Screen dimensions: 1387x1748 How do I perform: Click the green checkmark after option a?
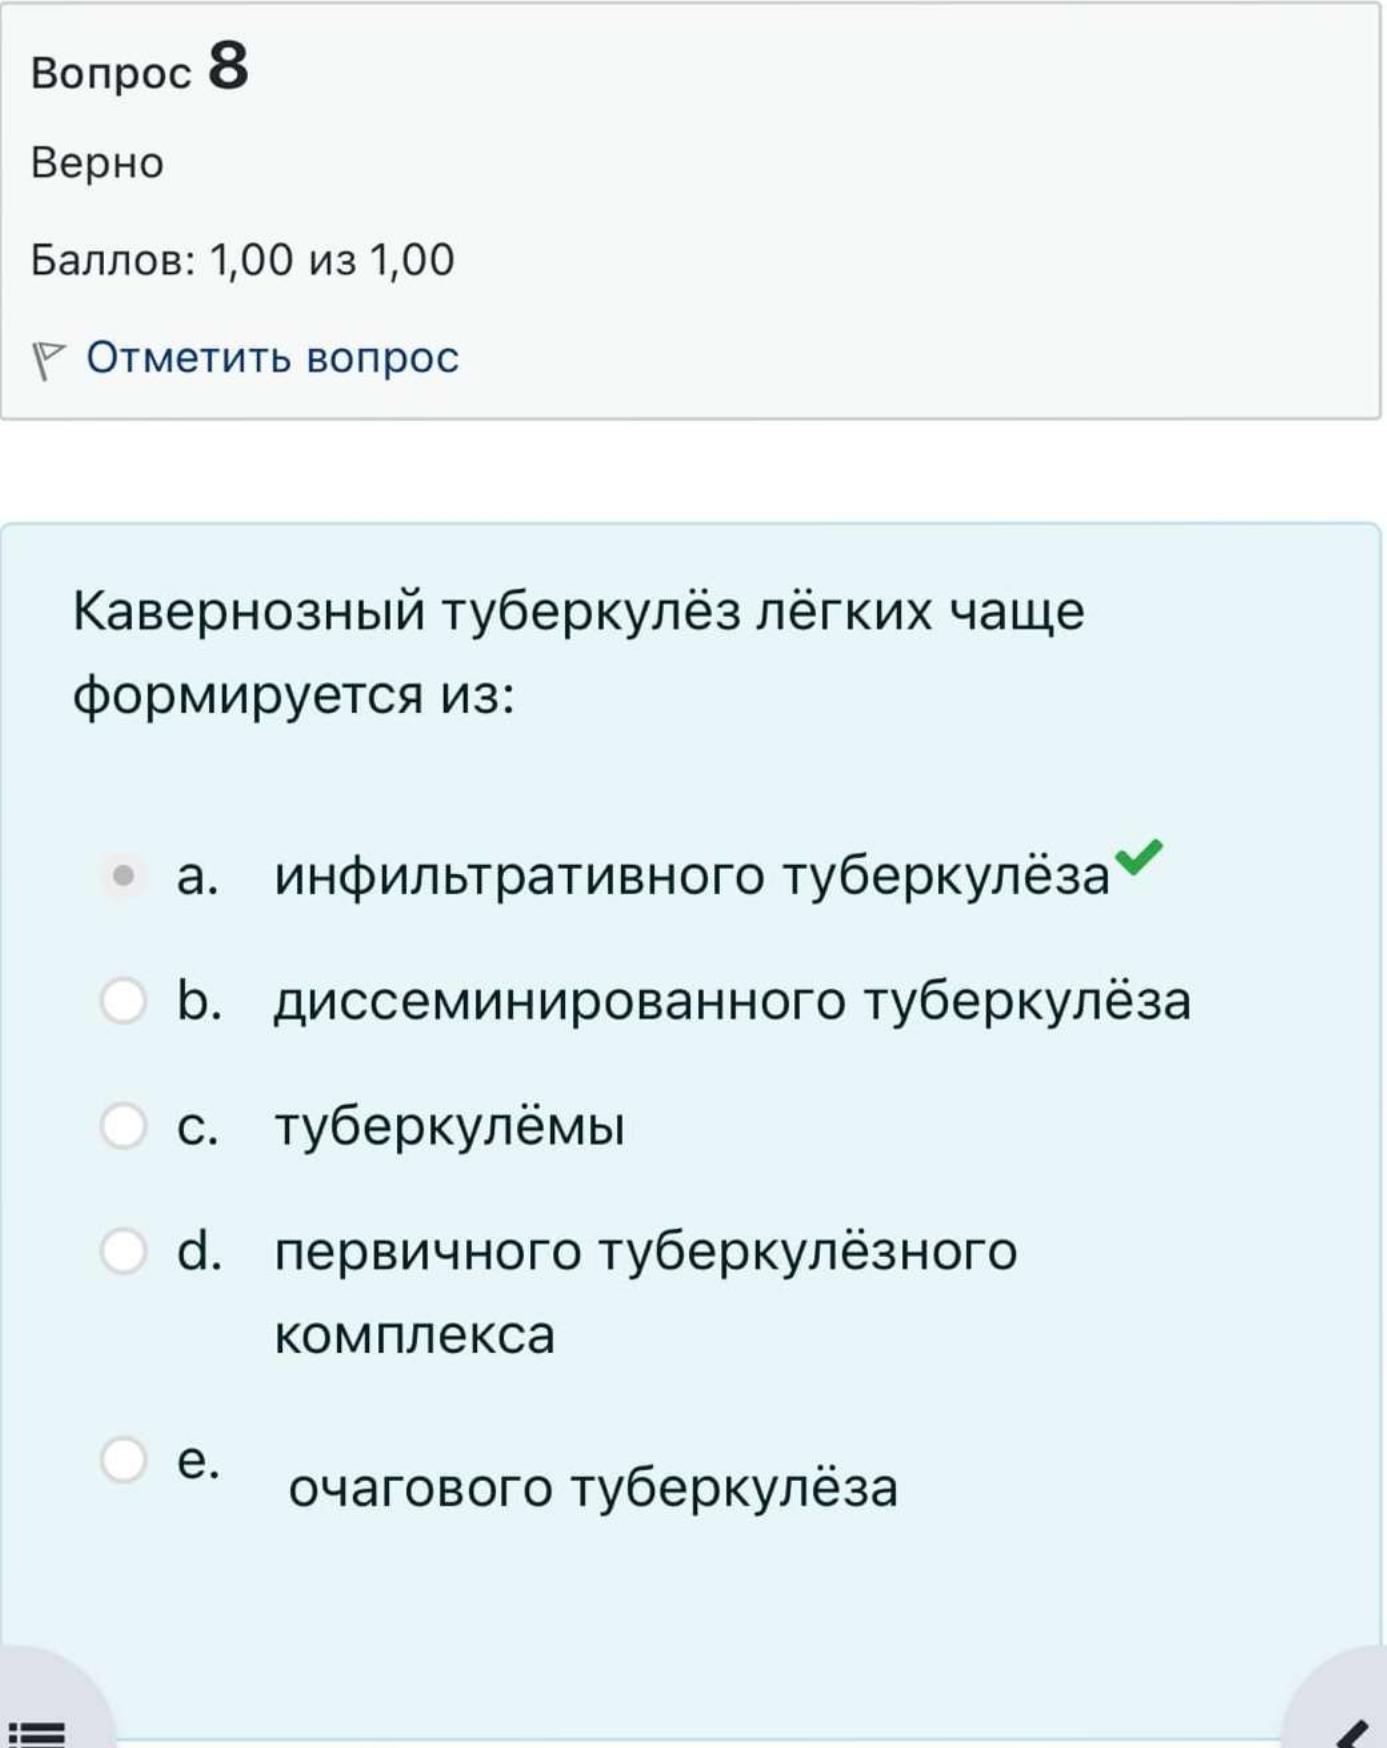[x=1138, y=855]
